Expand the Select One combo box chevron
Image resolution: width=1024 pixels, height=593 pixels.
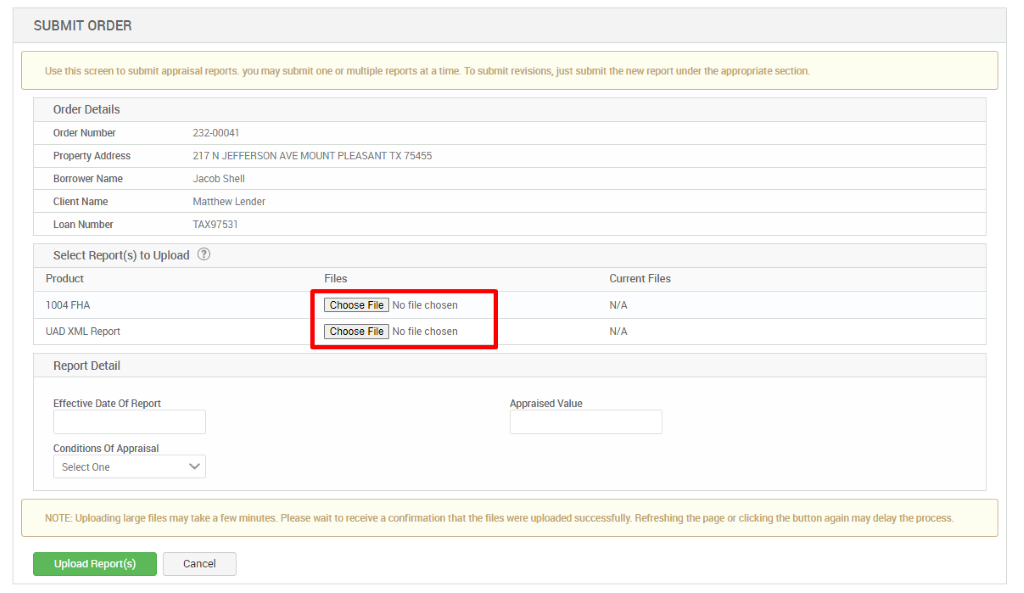coord(196,466)
